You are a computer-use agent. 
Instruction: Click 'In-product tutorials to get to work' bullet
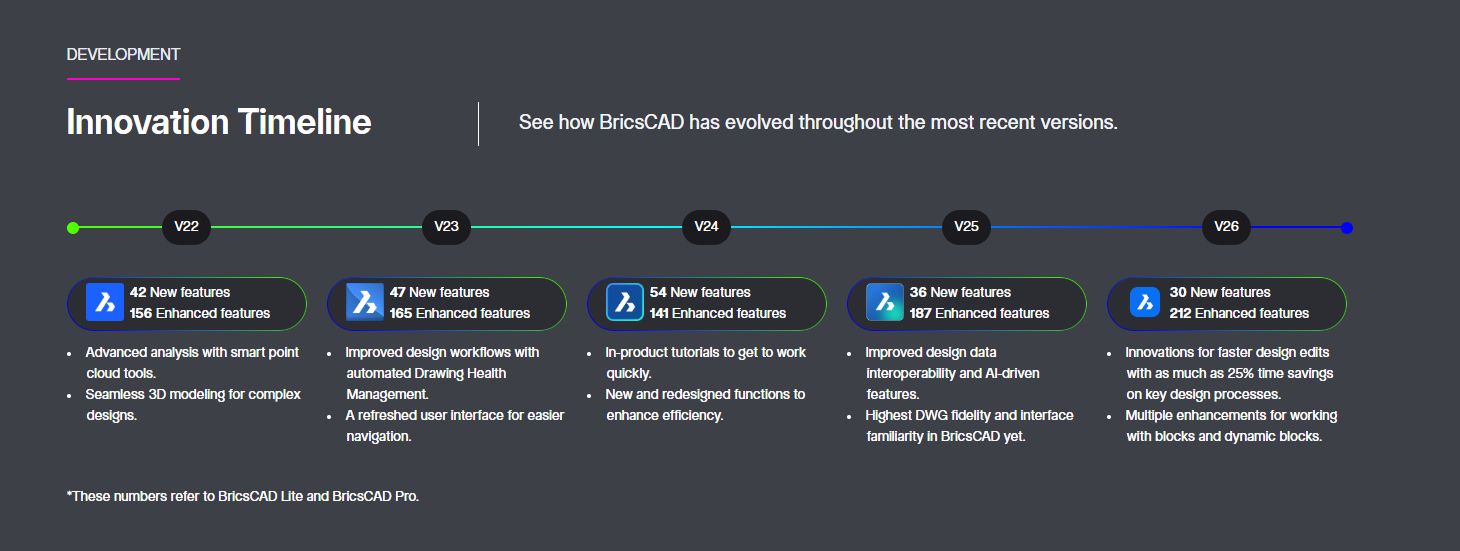[705, 363]
